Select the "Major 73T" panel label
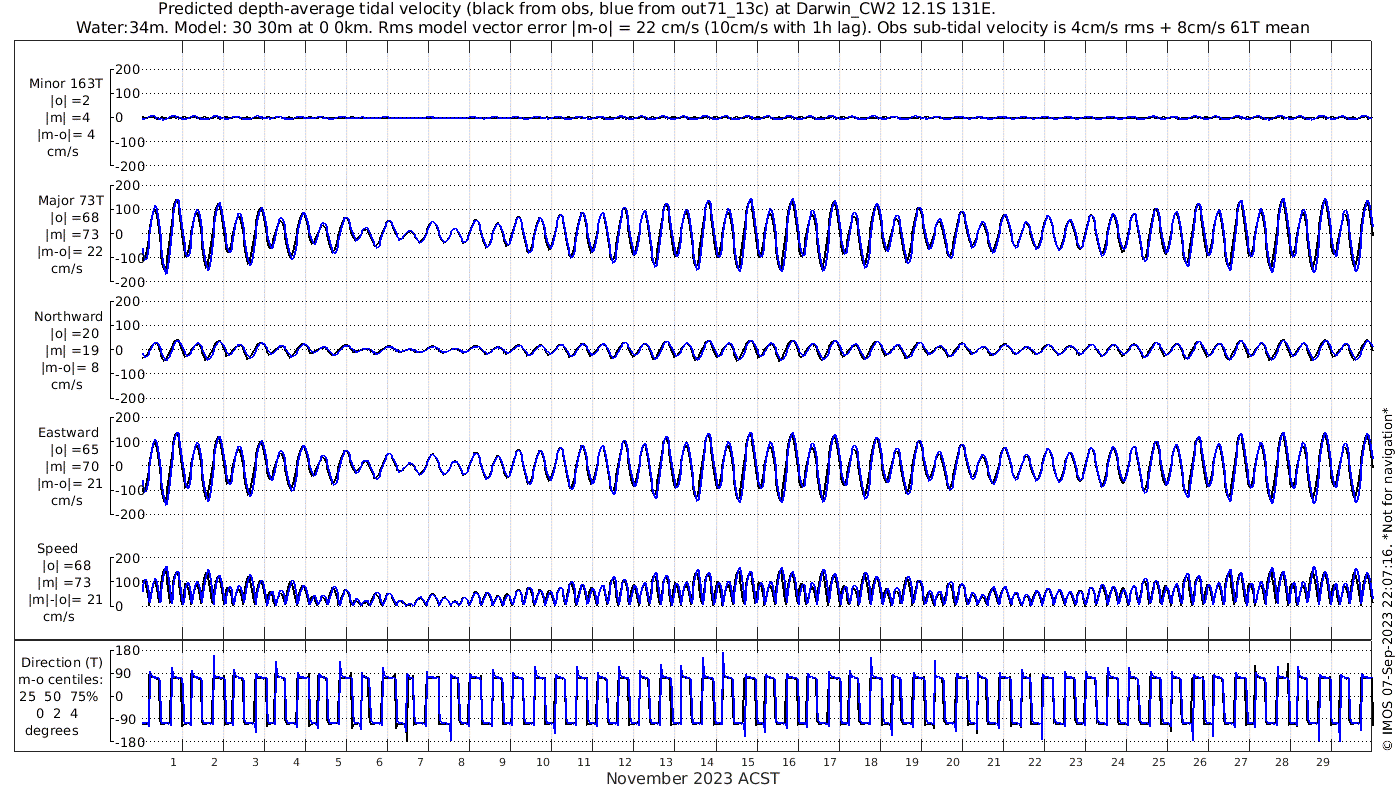Viewport: 1400px width, 800px height. 70,201
